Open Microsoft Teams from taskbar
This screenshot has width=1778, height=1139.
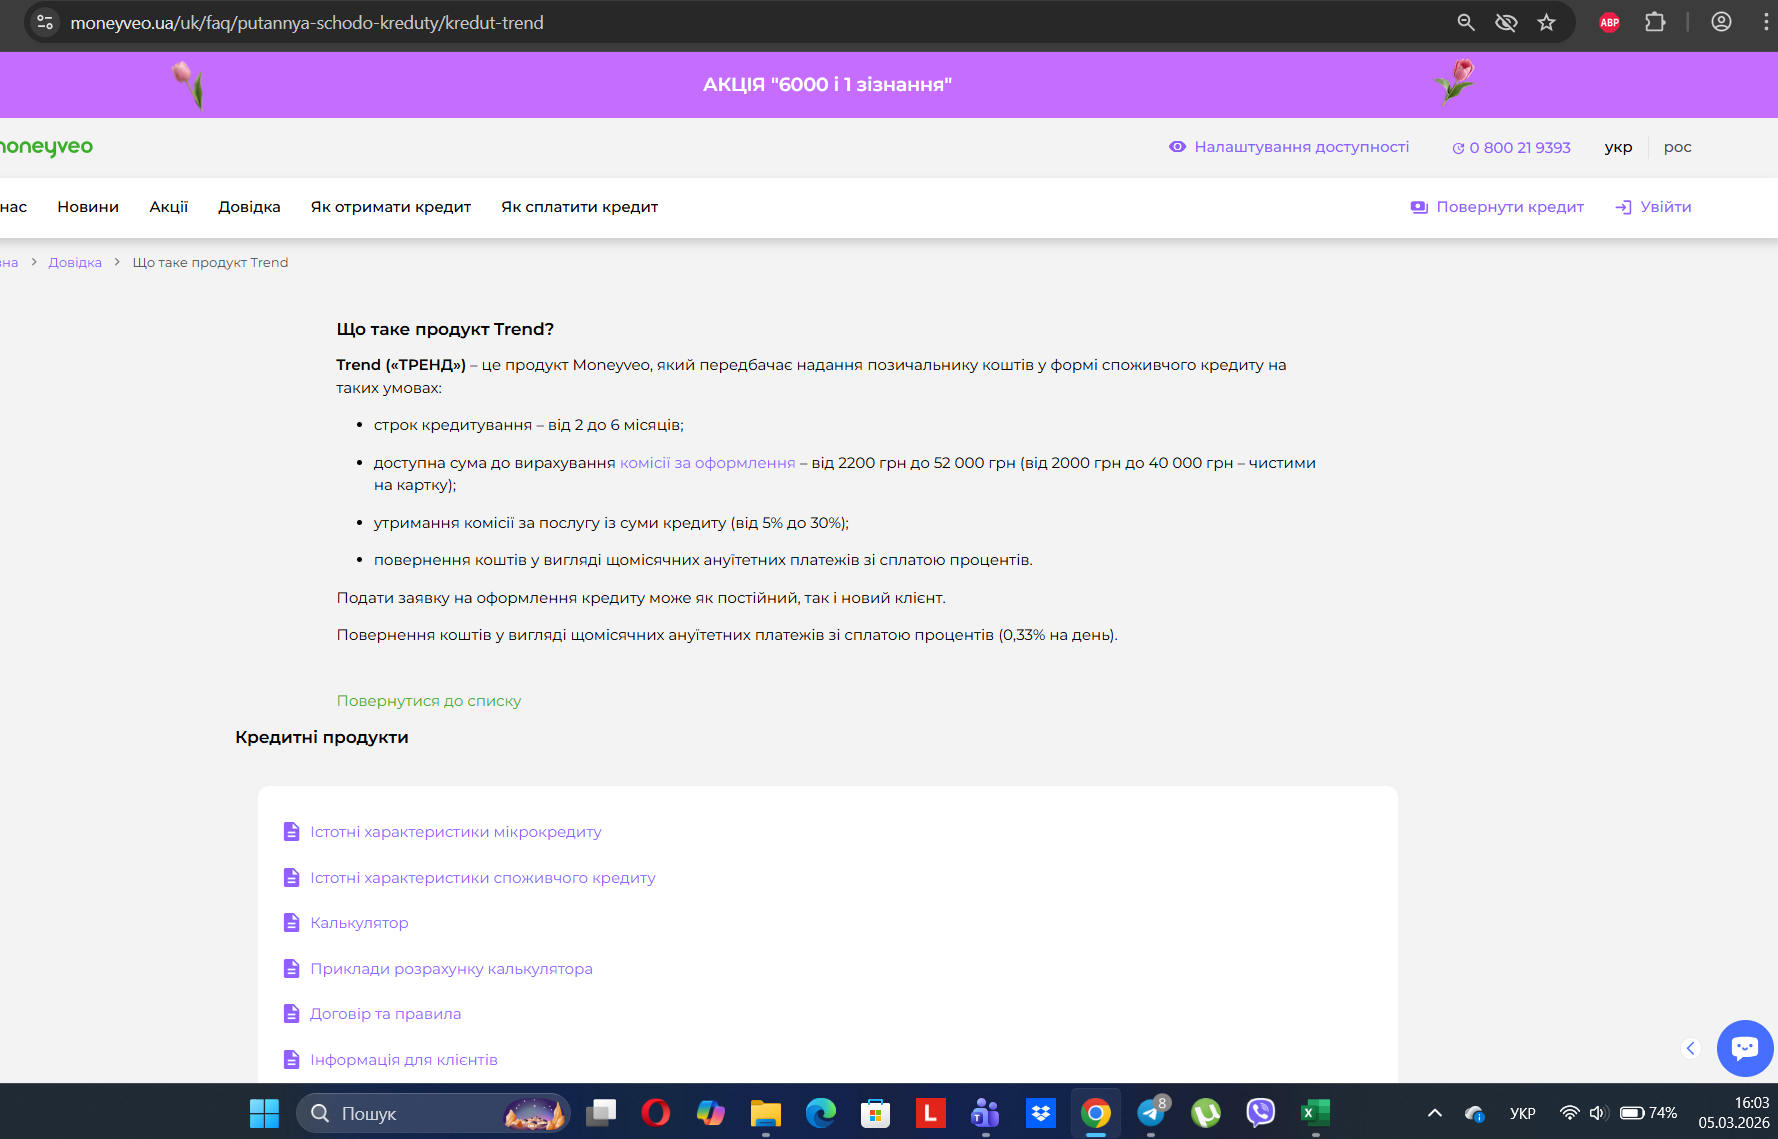point(985,1113)
